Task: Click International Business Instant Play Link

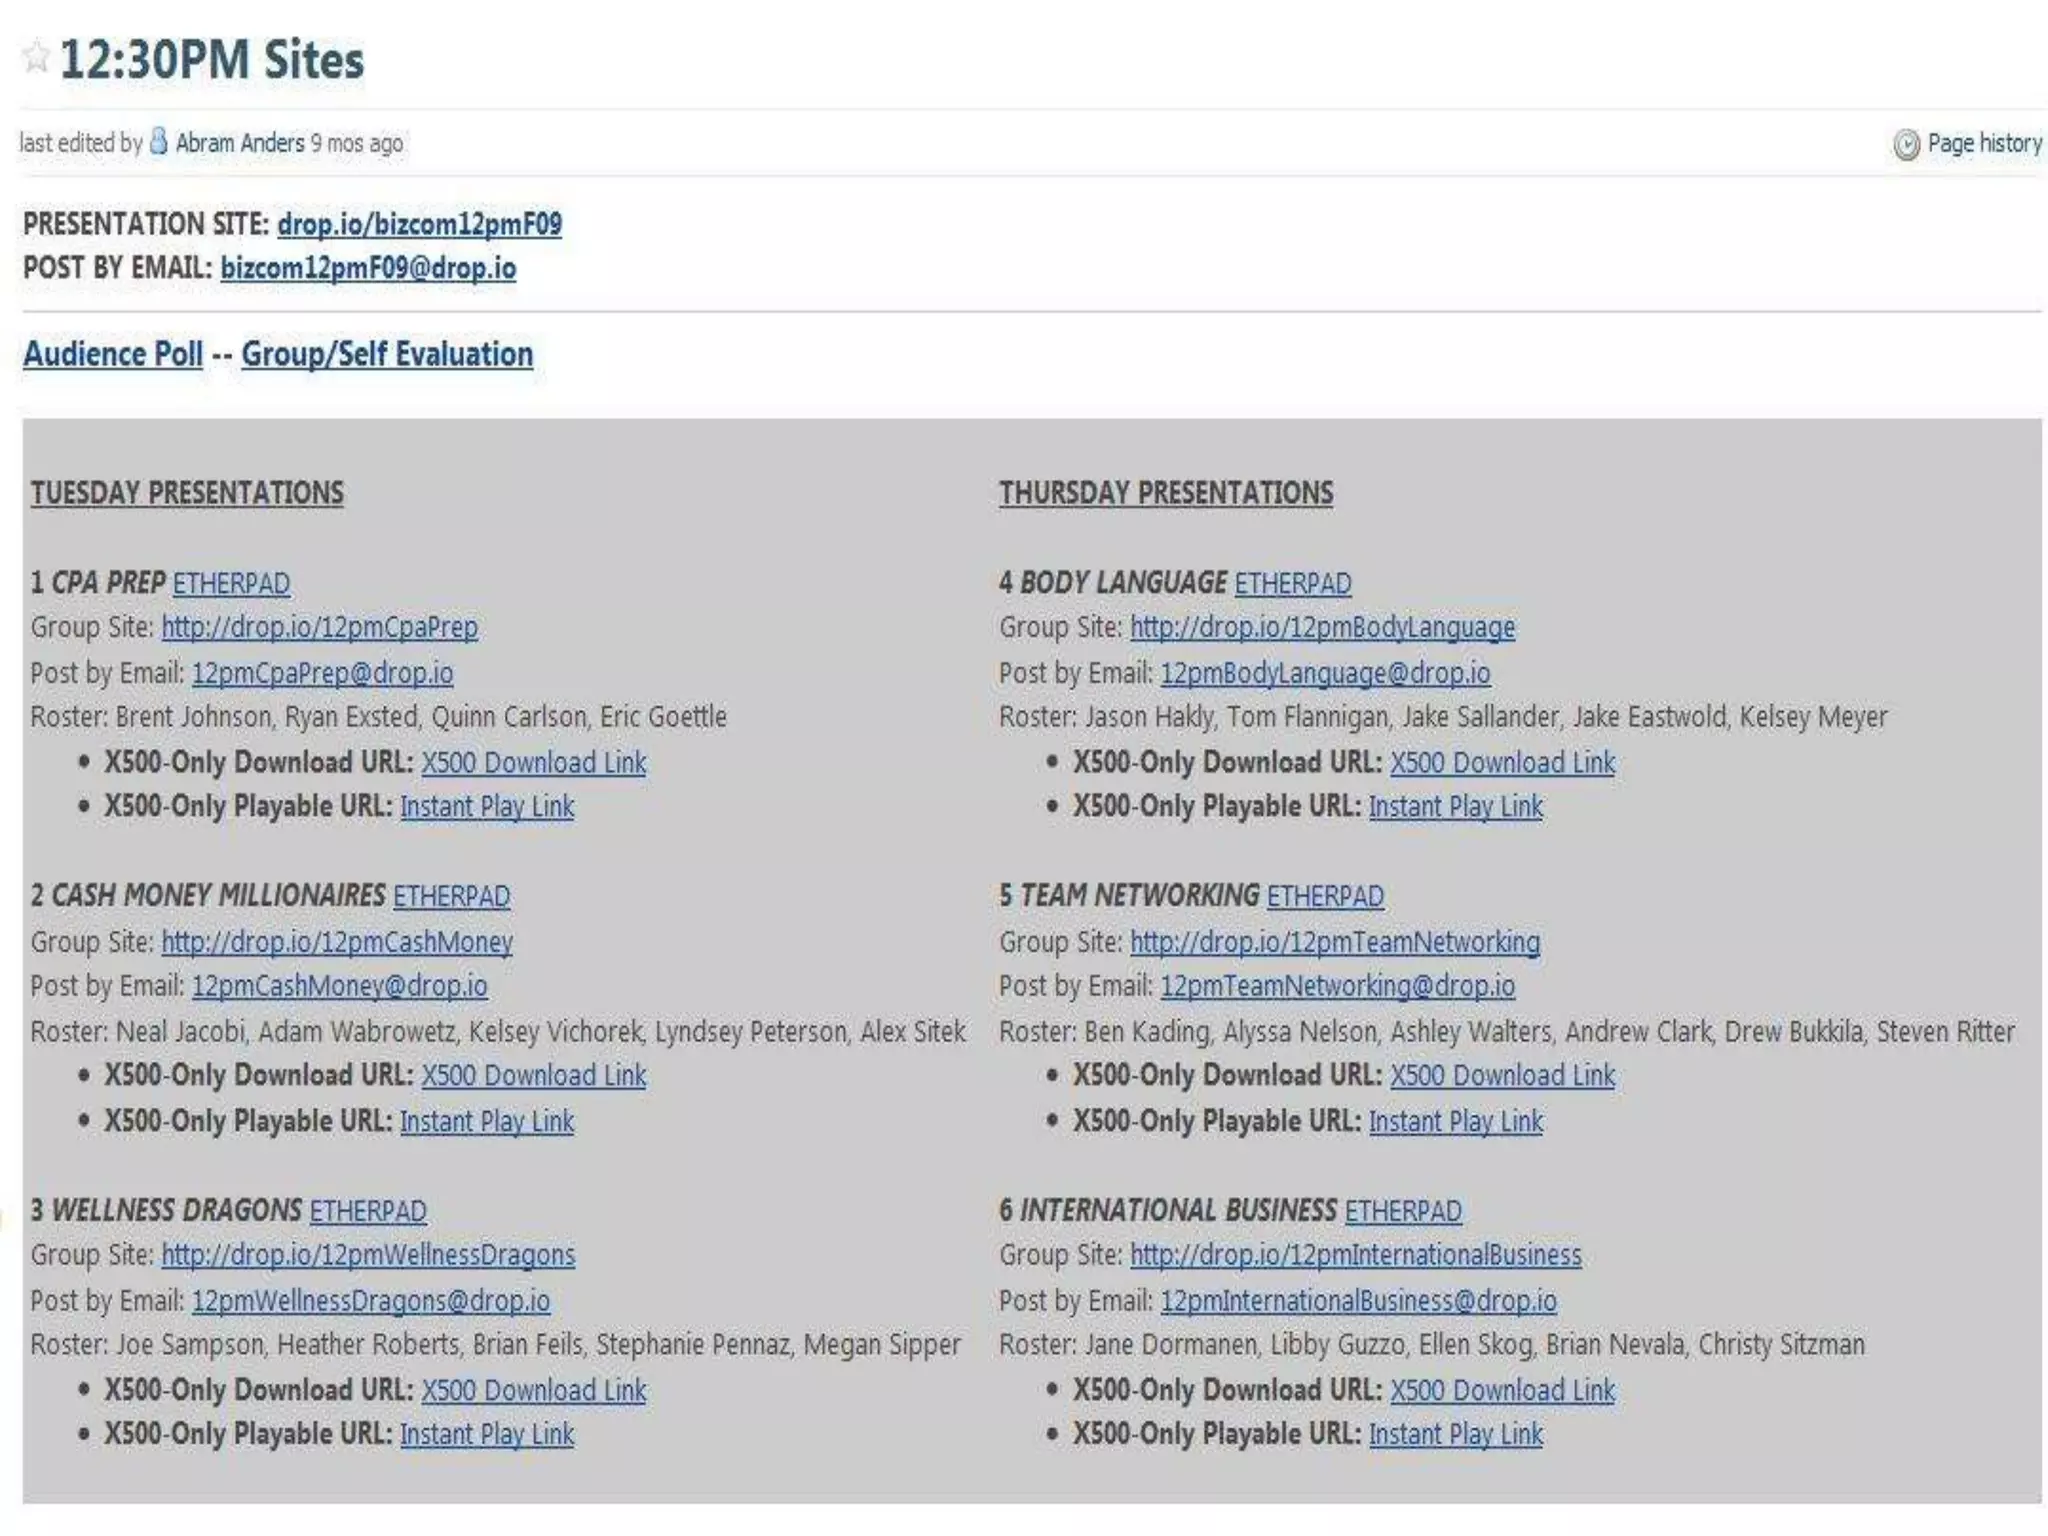Action: click(x=1455, y=1435)
